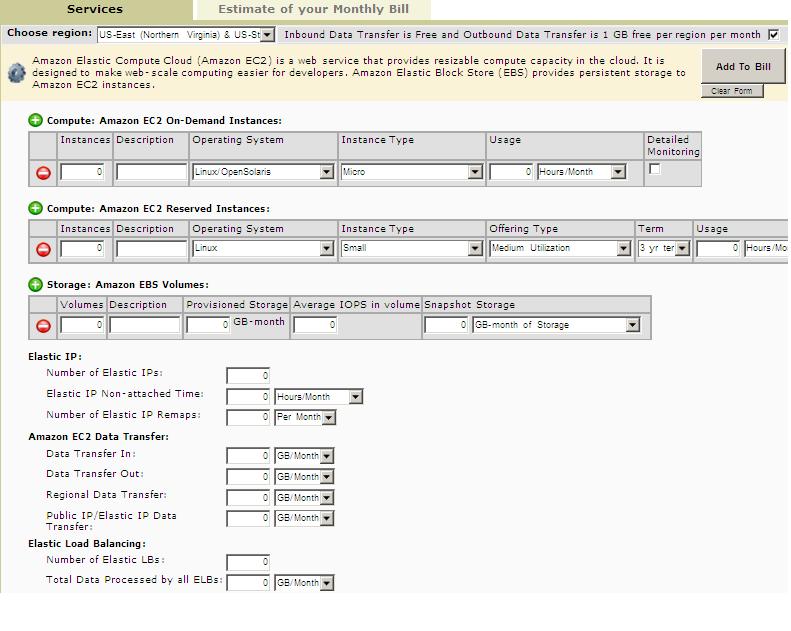Add a row to Amazon EBS Volumes

coord(35,284)
